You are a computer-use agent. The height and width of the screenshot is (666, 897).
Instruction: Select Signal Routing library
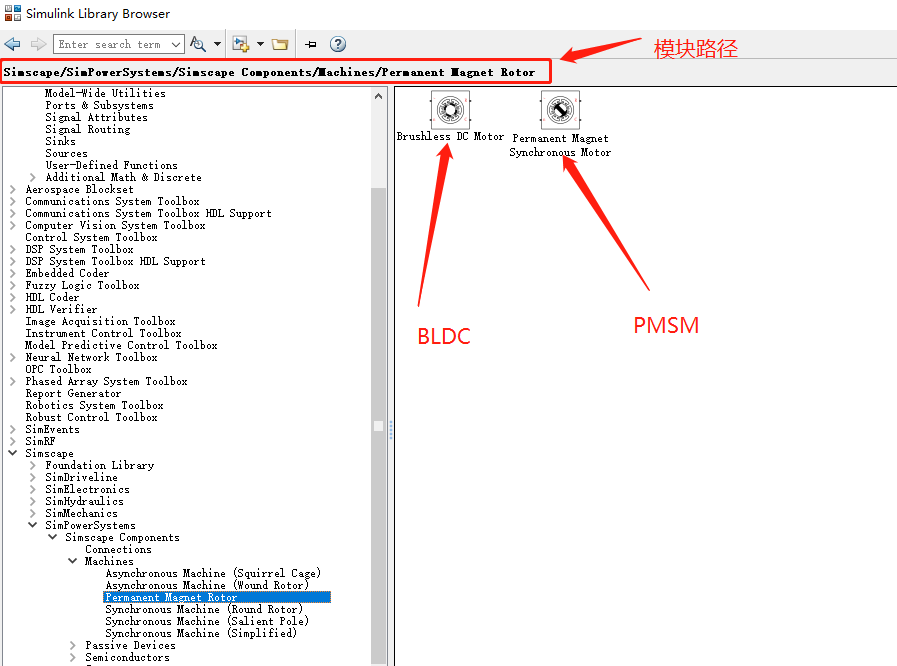tap(88, 129)
